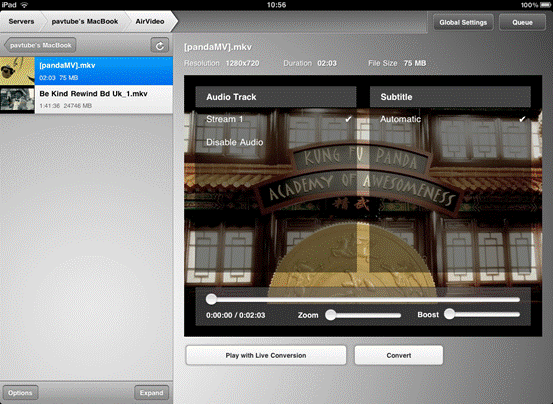The height and width of the screenshot is (404, 553).
Task: Select Disable Audio option
Action: [276, 142]
